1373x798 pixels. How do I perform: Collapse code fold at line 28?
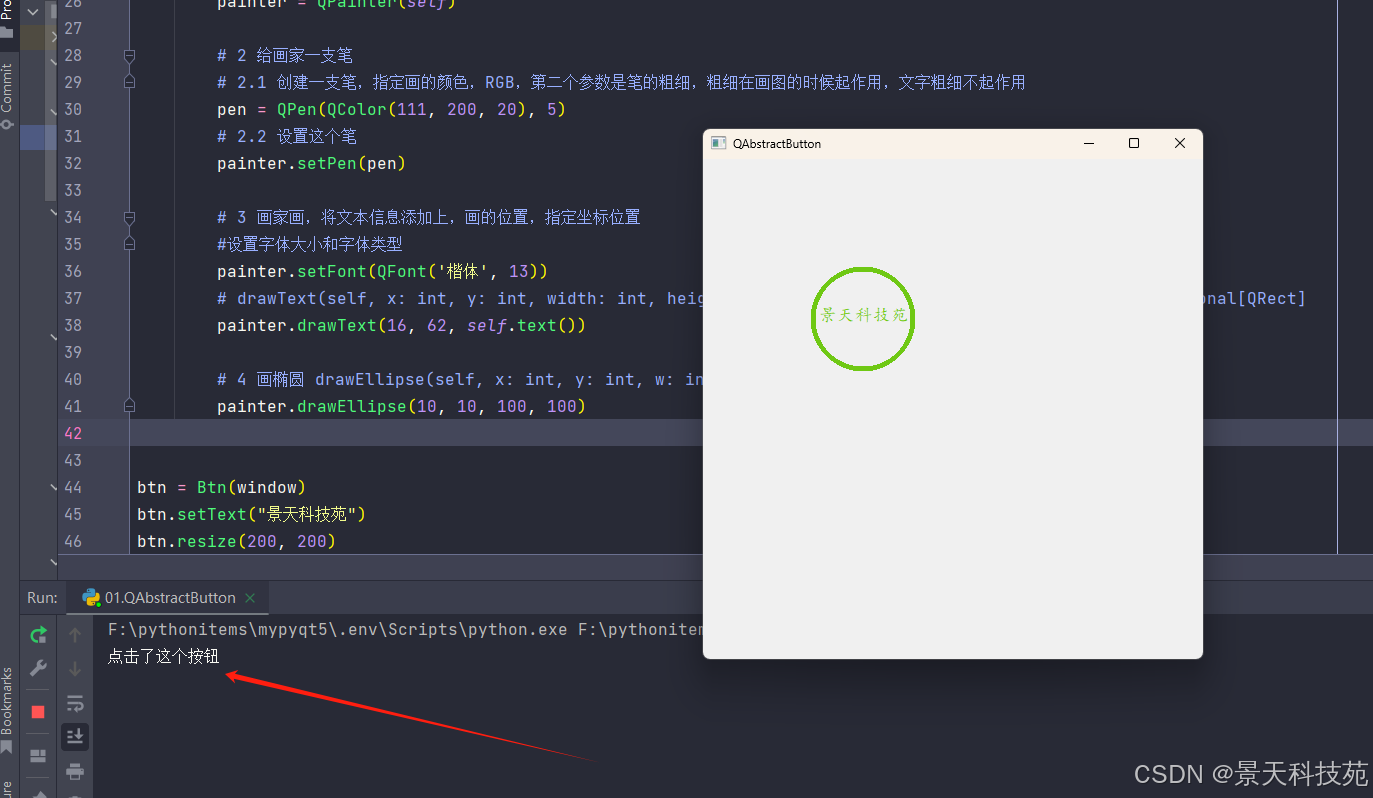tap(129, 56)
